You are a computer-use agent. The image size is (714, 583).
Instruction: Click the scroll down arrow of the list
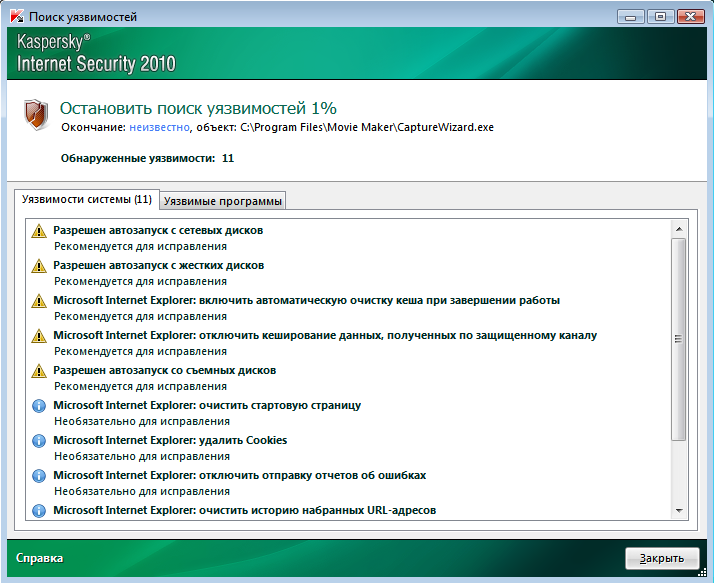679,511
